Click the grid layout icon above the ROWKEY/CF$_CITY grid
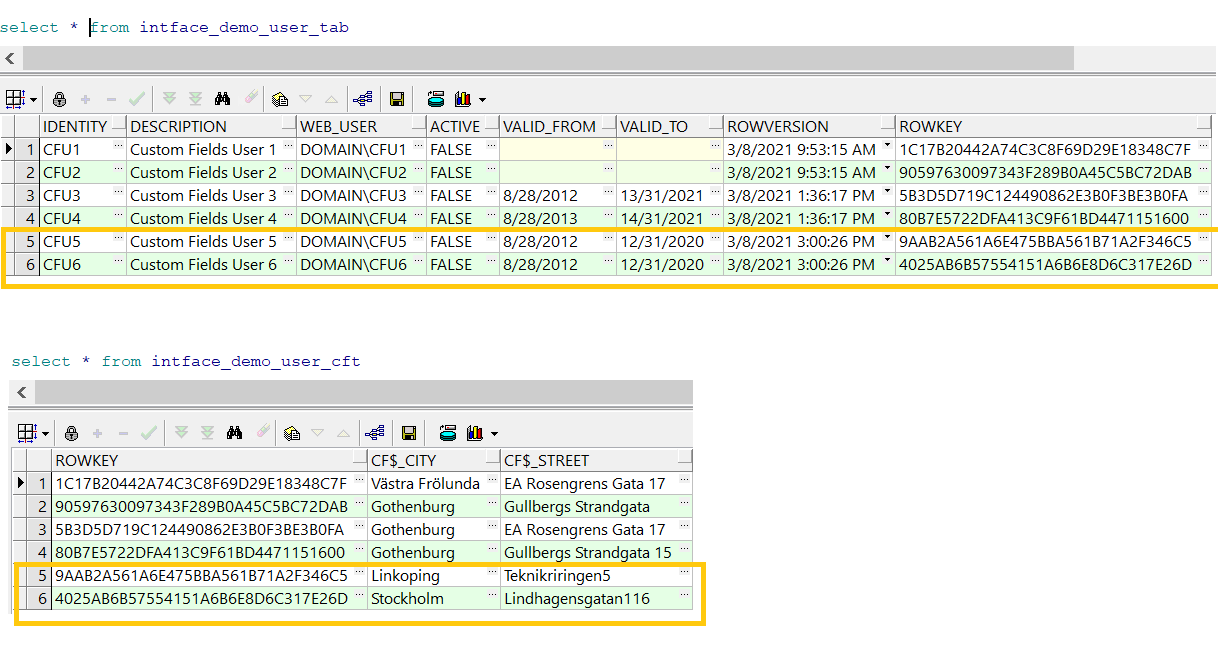This screenshot has height=664, width=1218. coord(28,433)
